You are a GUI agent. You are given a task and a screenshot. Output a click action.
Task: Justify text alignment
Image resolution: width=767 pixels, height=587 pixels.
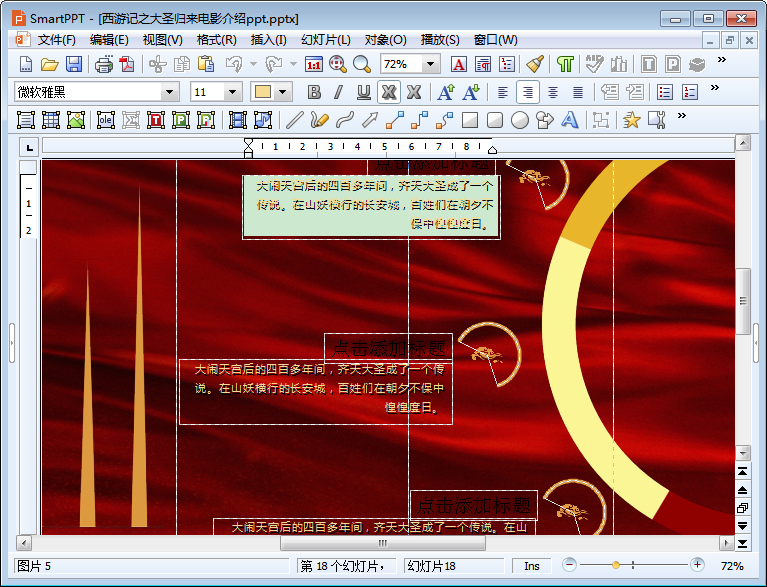pos(578,92)
